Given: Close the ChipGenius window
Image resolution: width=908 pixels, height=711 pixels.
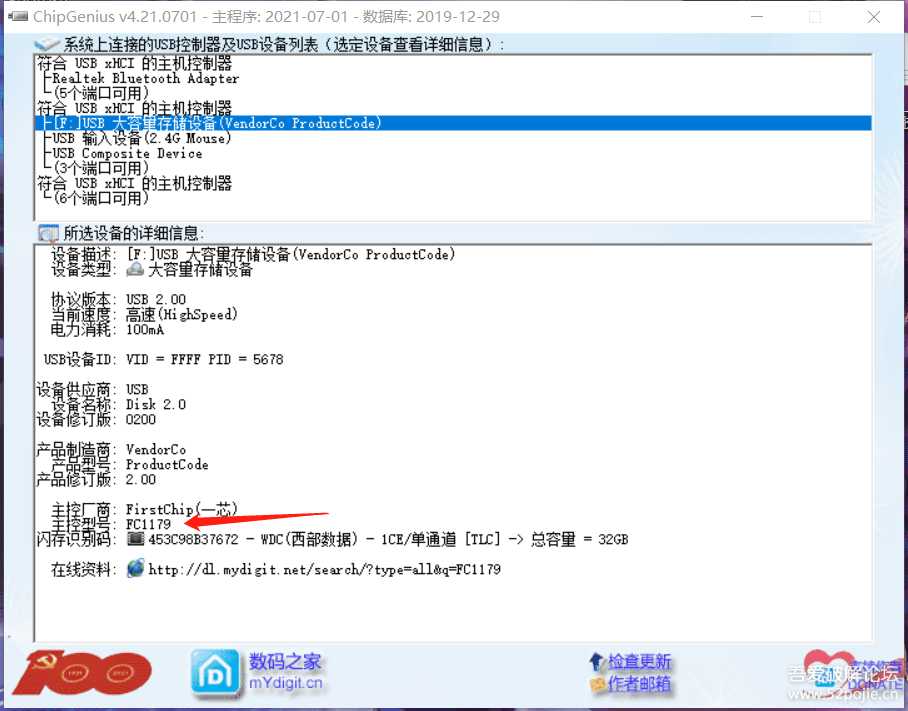Looking at the screenshot, I should 874,17.
